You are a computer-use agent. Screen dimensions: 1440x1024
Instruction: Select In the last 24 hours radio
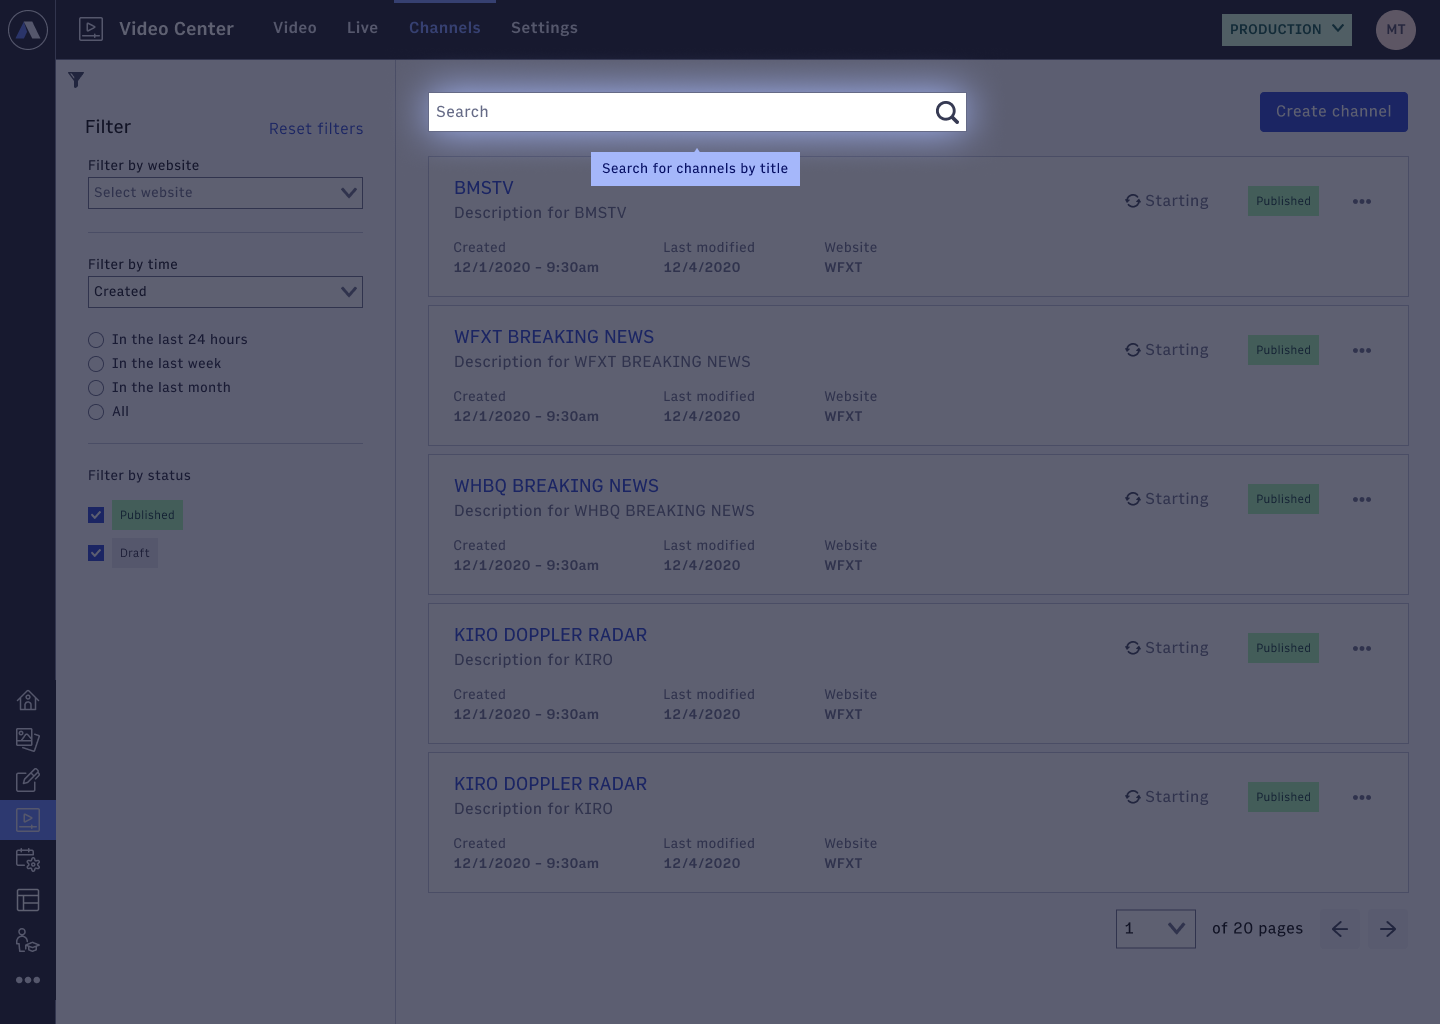click(x=96, y=340)
